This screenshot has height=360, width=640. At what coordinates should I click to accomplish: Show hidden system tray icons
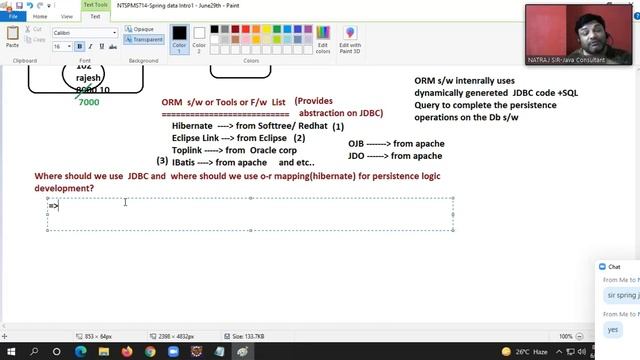pyautogui.click(x=559, y=351)
